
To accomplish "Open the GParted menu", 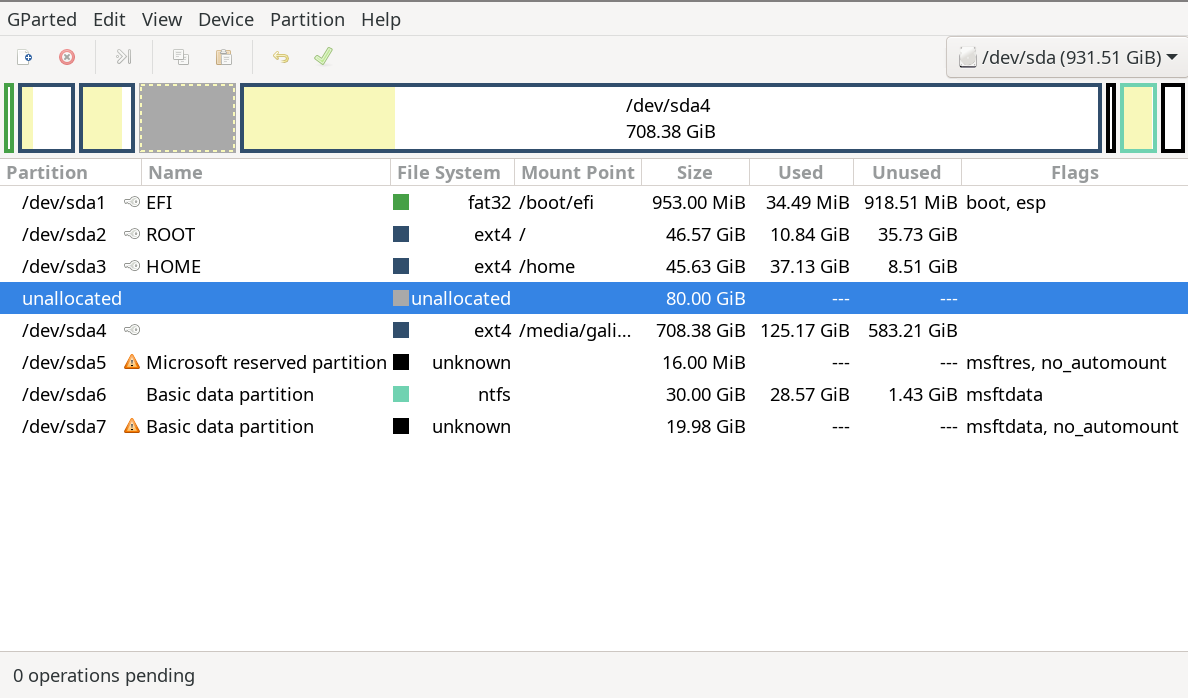I will tap(42, 18).
